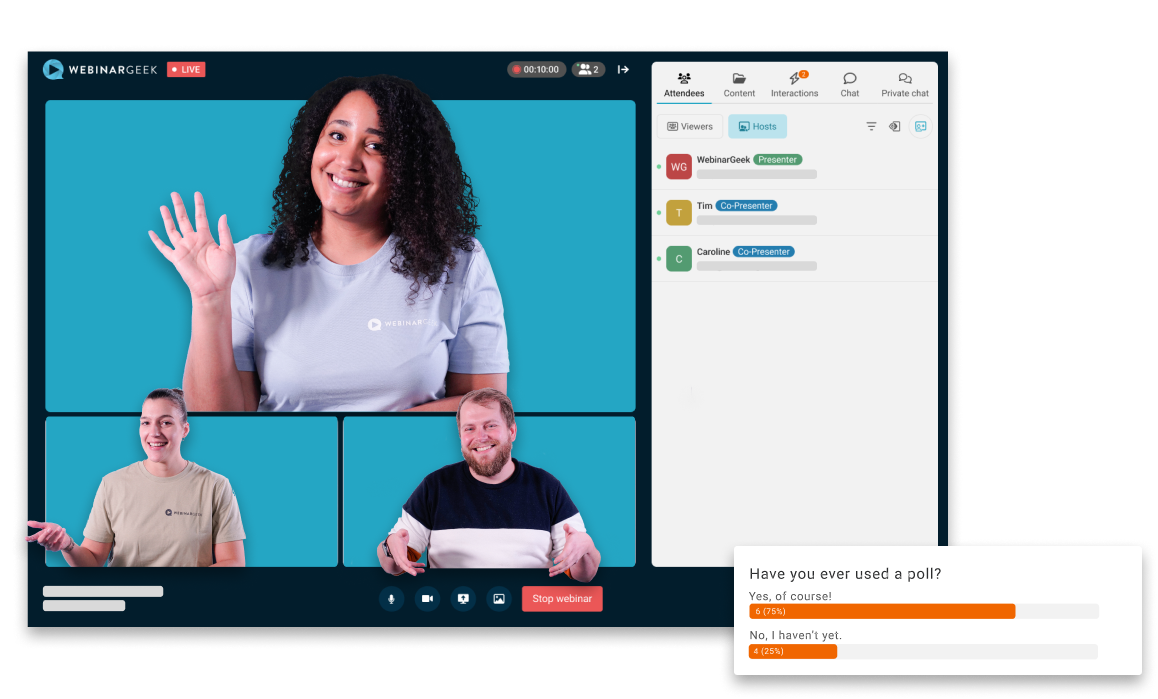The width and height of the screenshot is (1158, 699).
Task: Select the Hosts filter button
Action: (x=757, y=127)
